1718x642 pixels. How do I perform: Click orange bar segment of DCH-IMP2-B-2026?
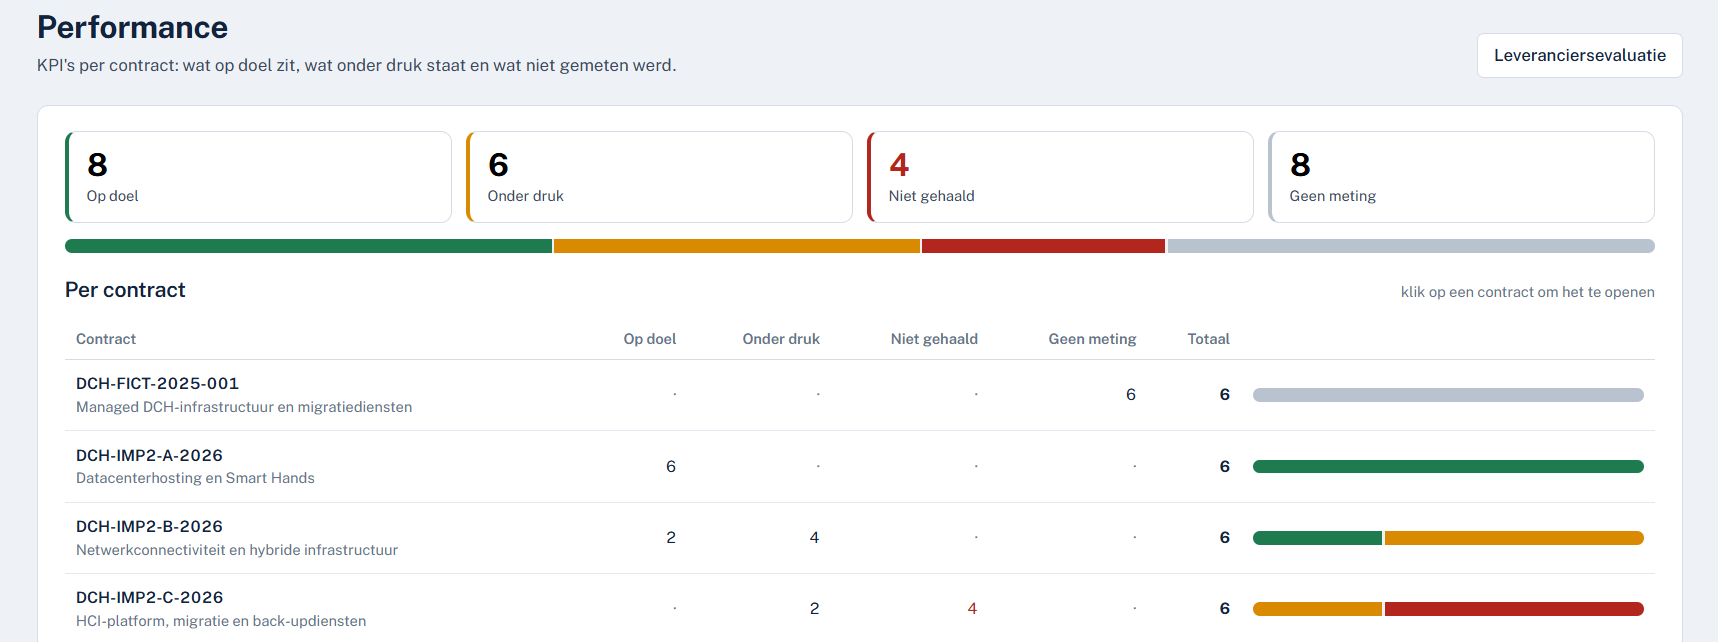coord(1514,538)
